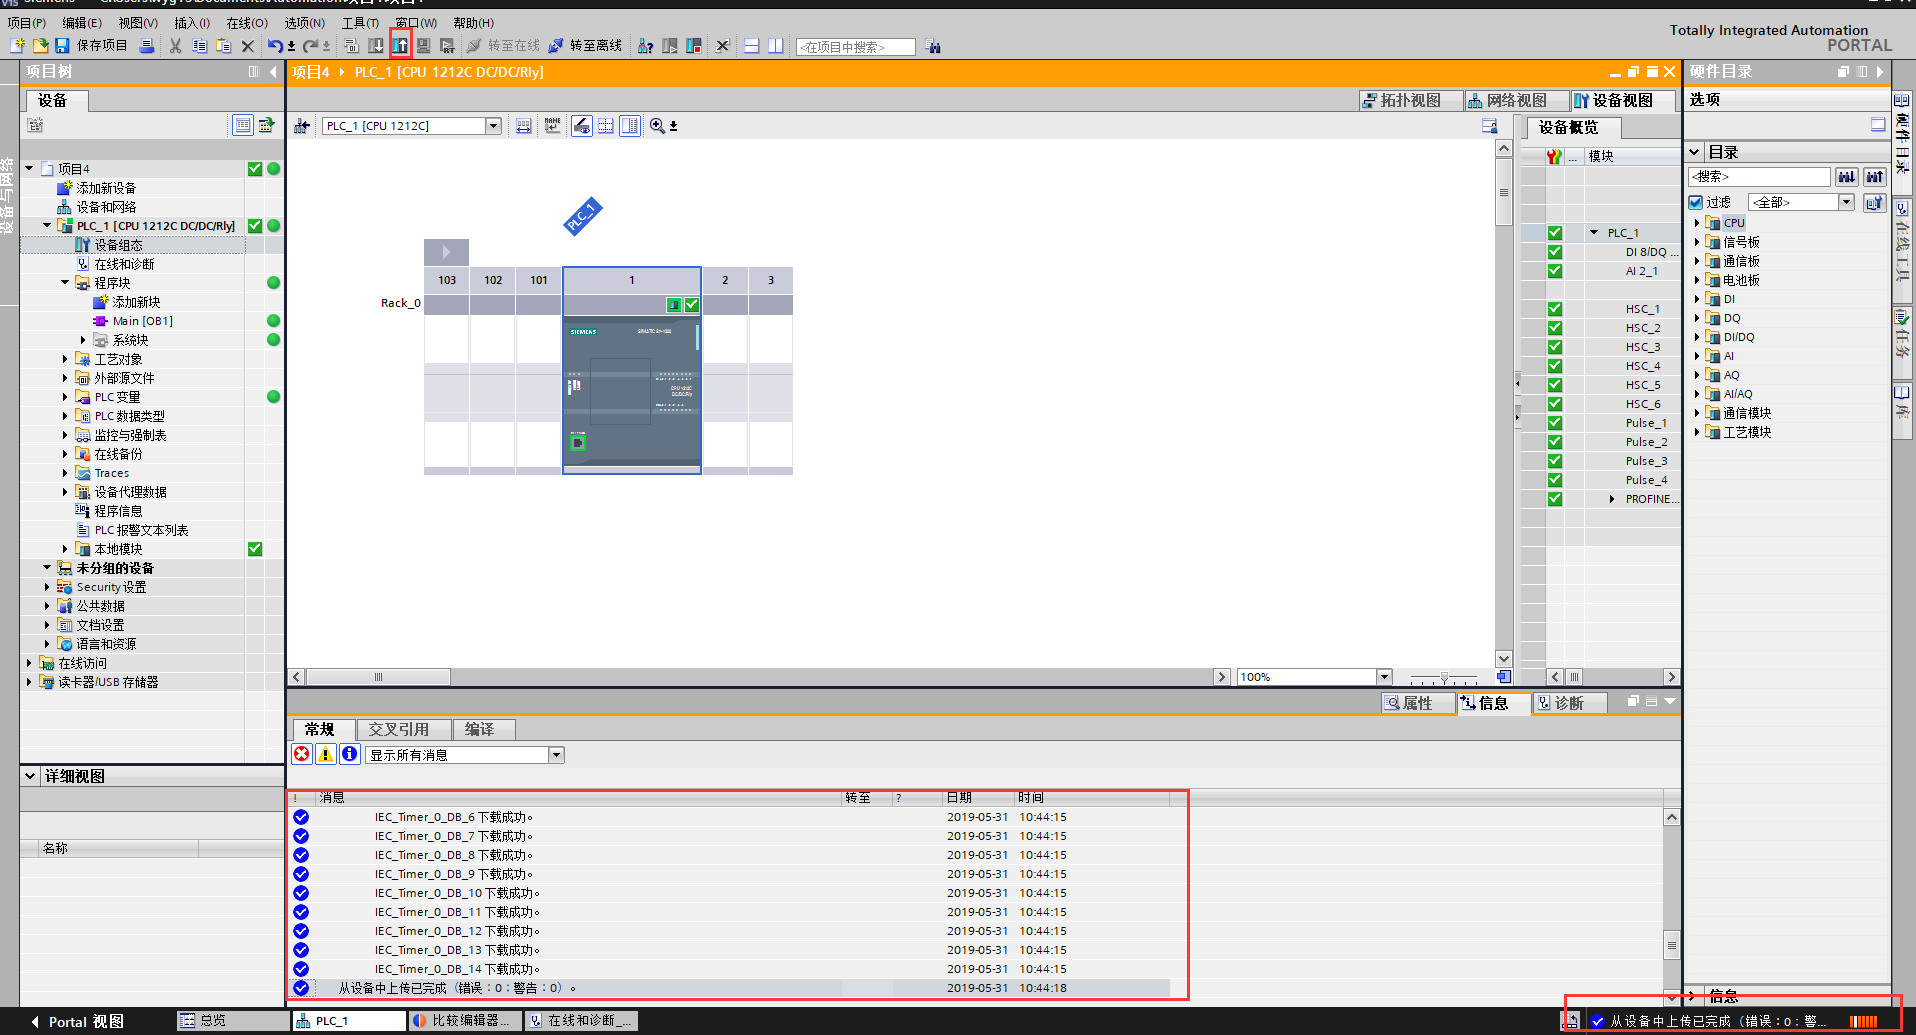Click the 转至离线 go offline button

pyautogui.click(x=585, y=46)
